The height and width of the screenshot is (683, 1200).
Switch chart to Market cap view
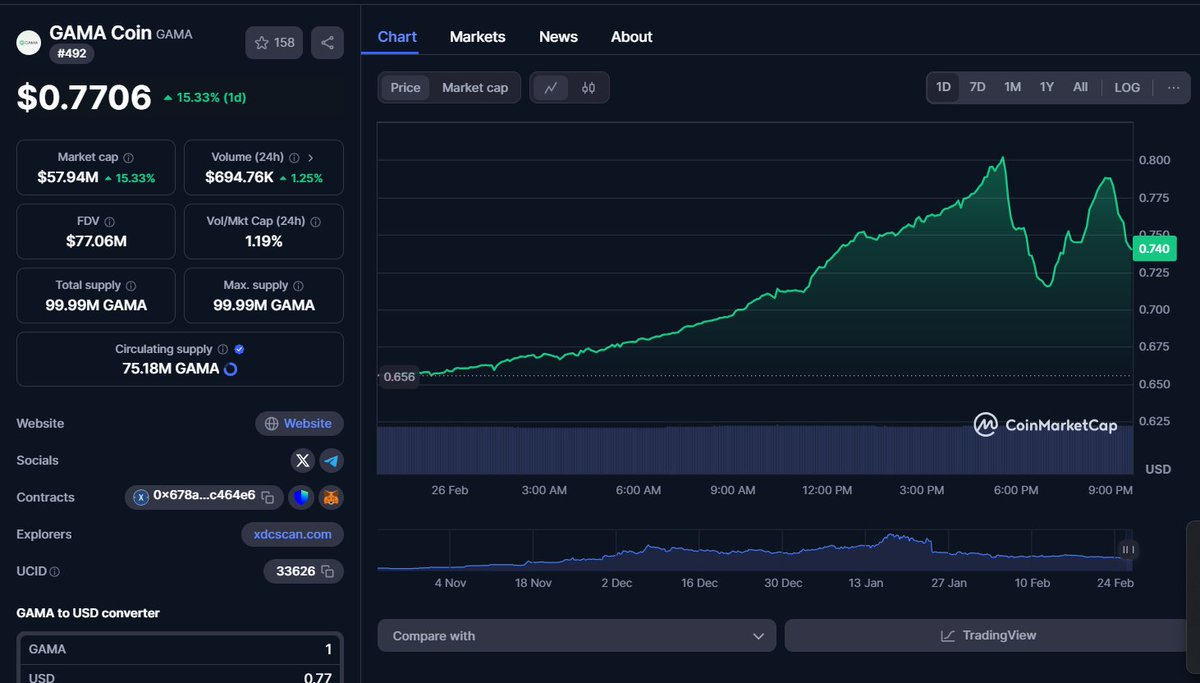[x=475, y=88]
